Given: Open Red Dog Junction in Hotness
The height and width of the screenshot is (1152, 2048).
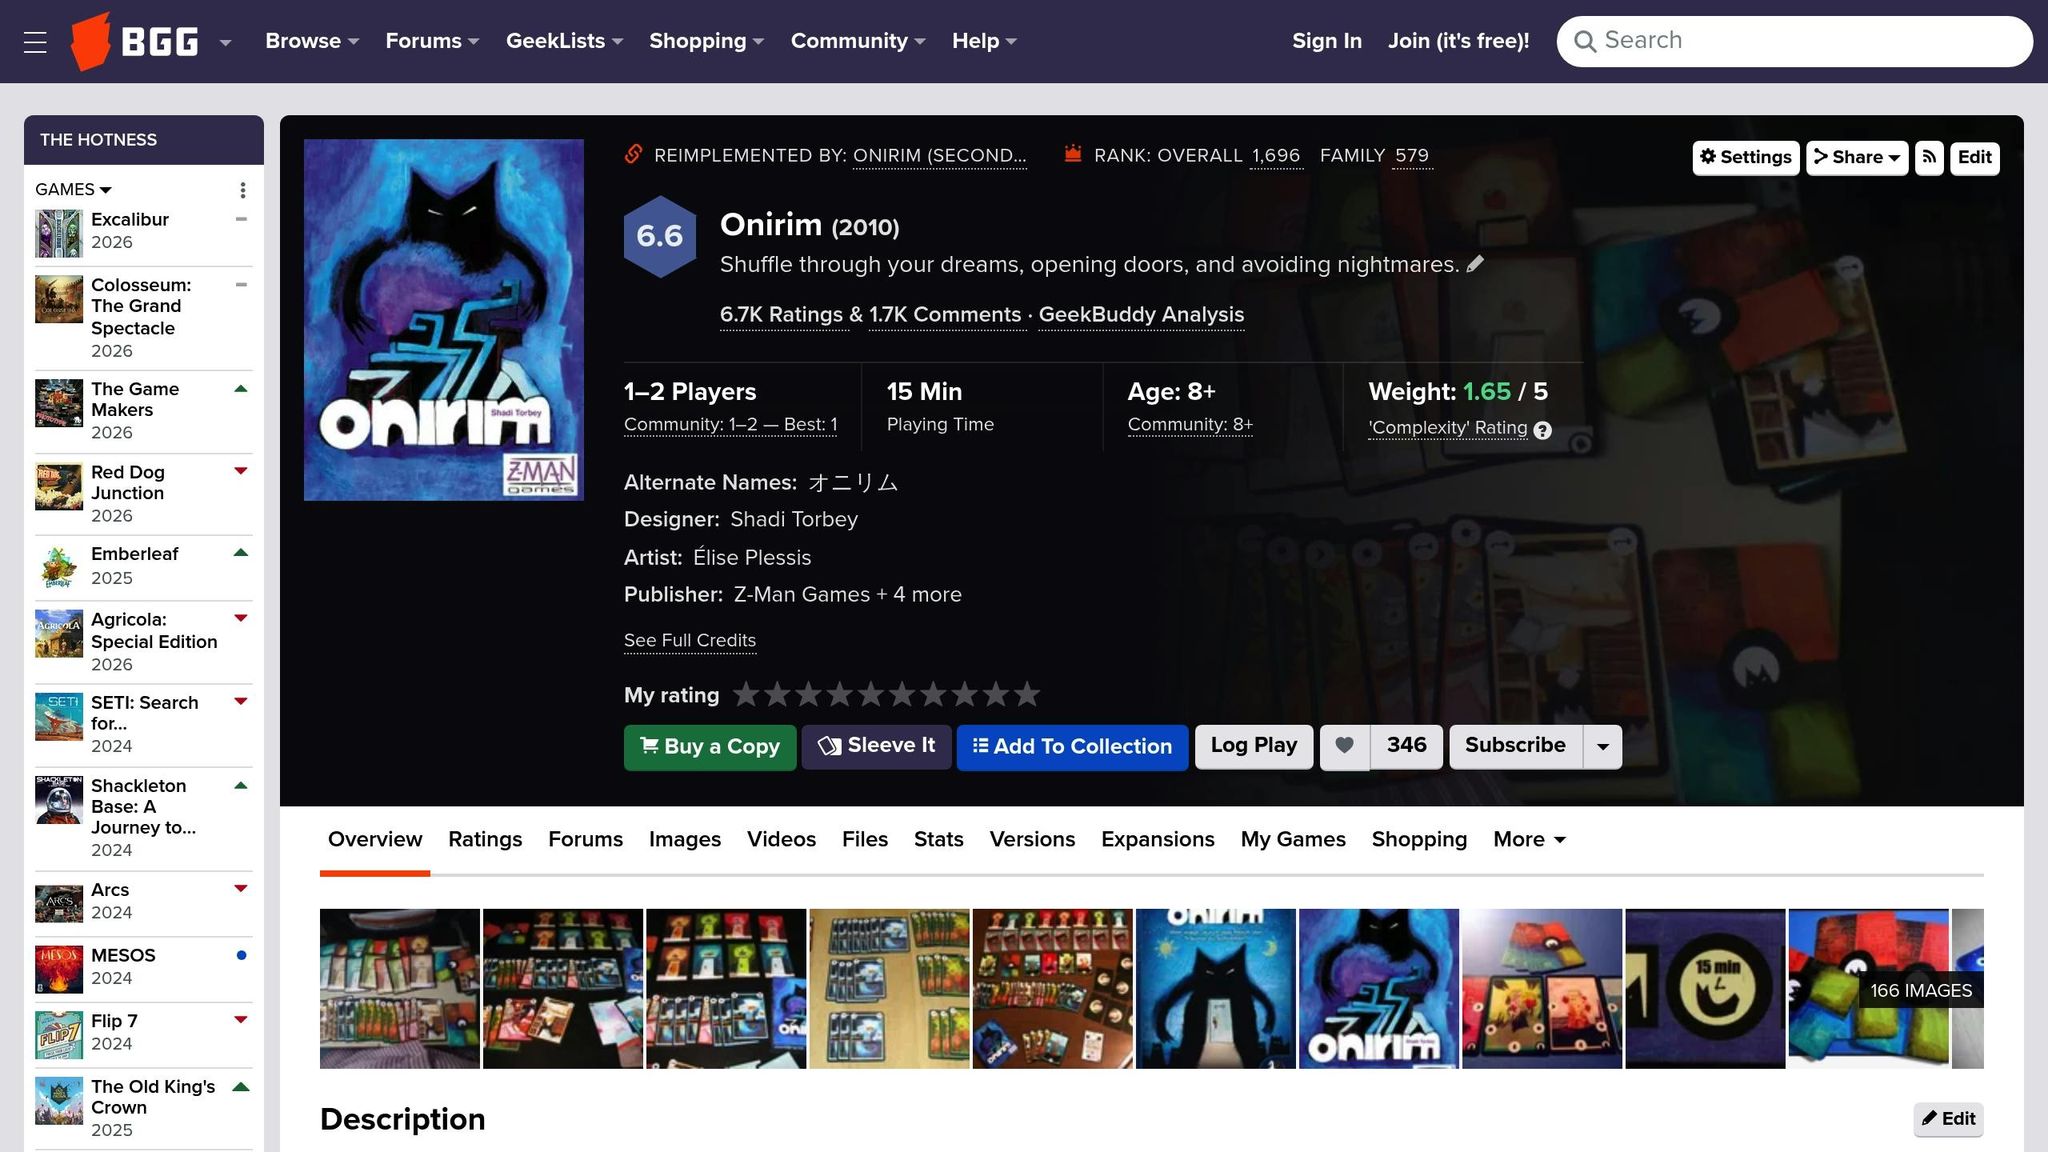Looking at the screenshot, I should (128, 483).
